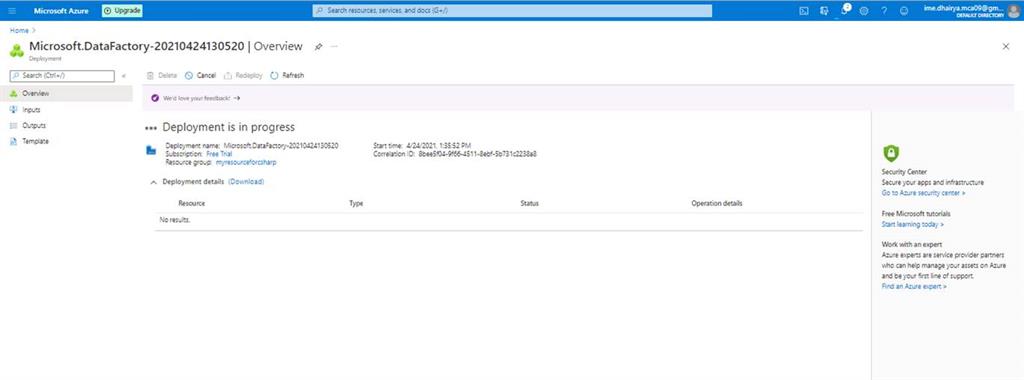The height and width of the screenshot is (380, 1024).
Task: Click the Start time value
Action: pos(438,145)
